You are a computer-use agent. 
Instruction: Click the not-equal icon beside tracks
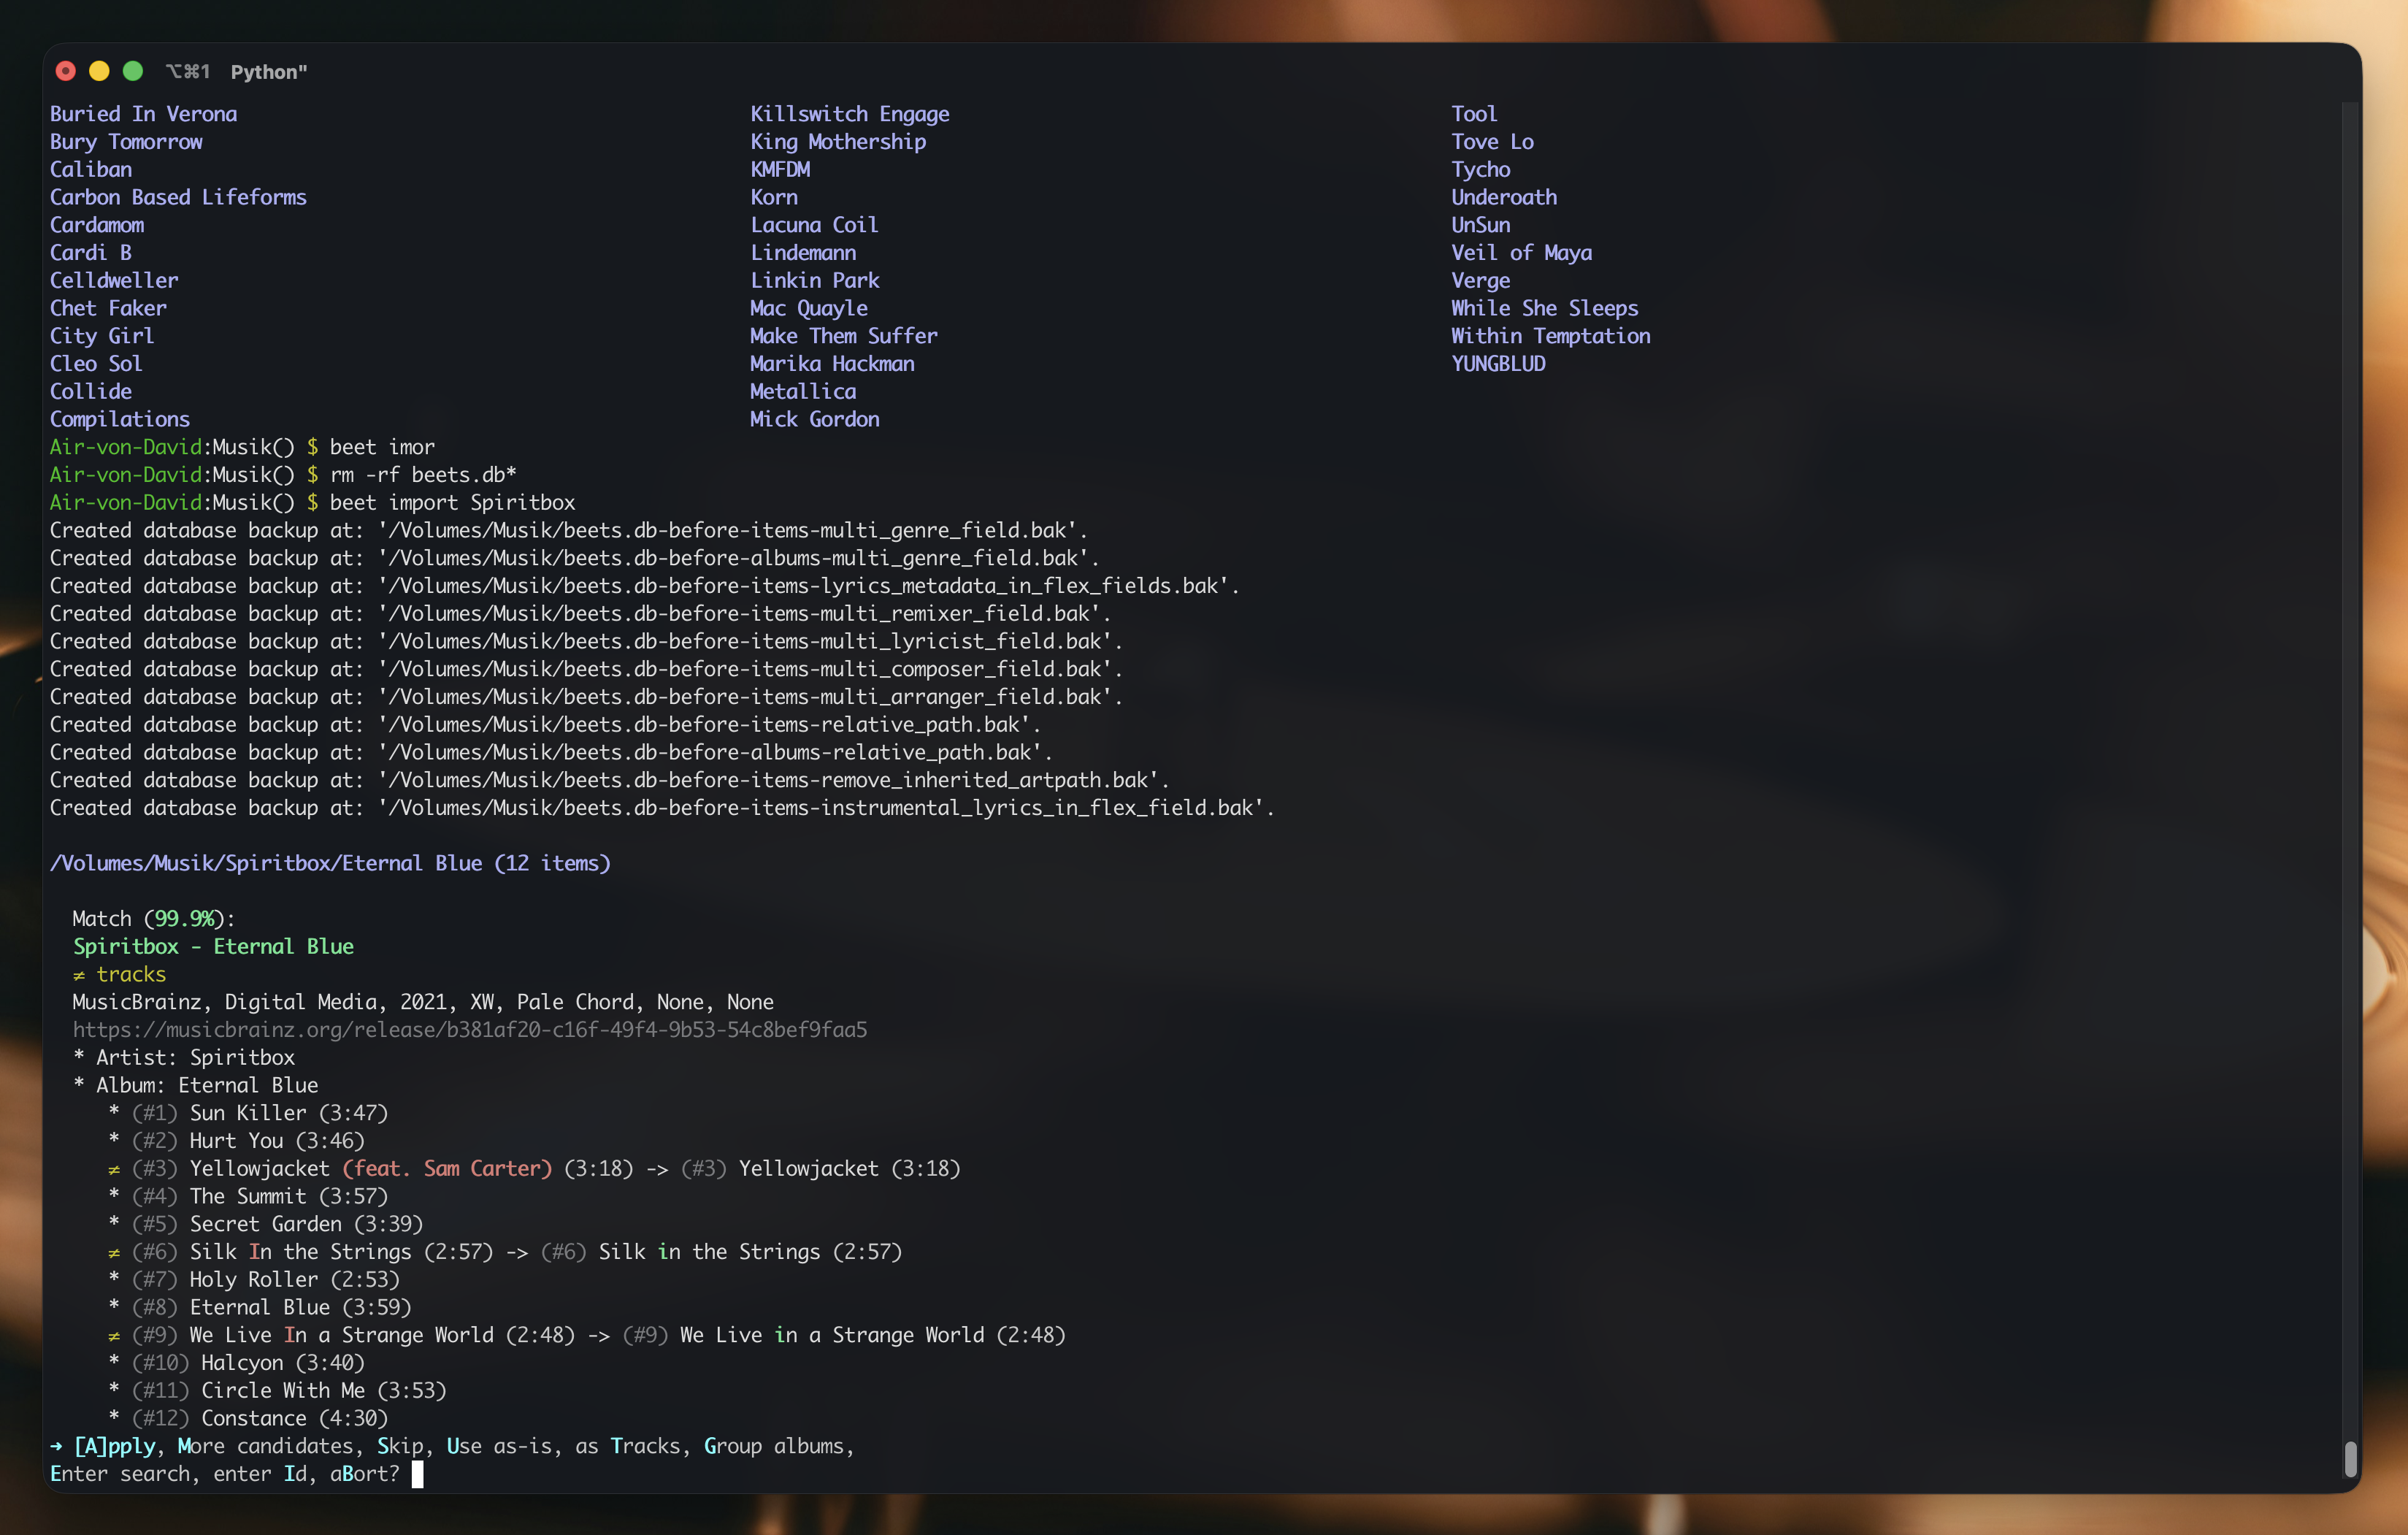(79, 975)
